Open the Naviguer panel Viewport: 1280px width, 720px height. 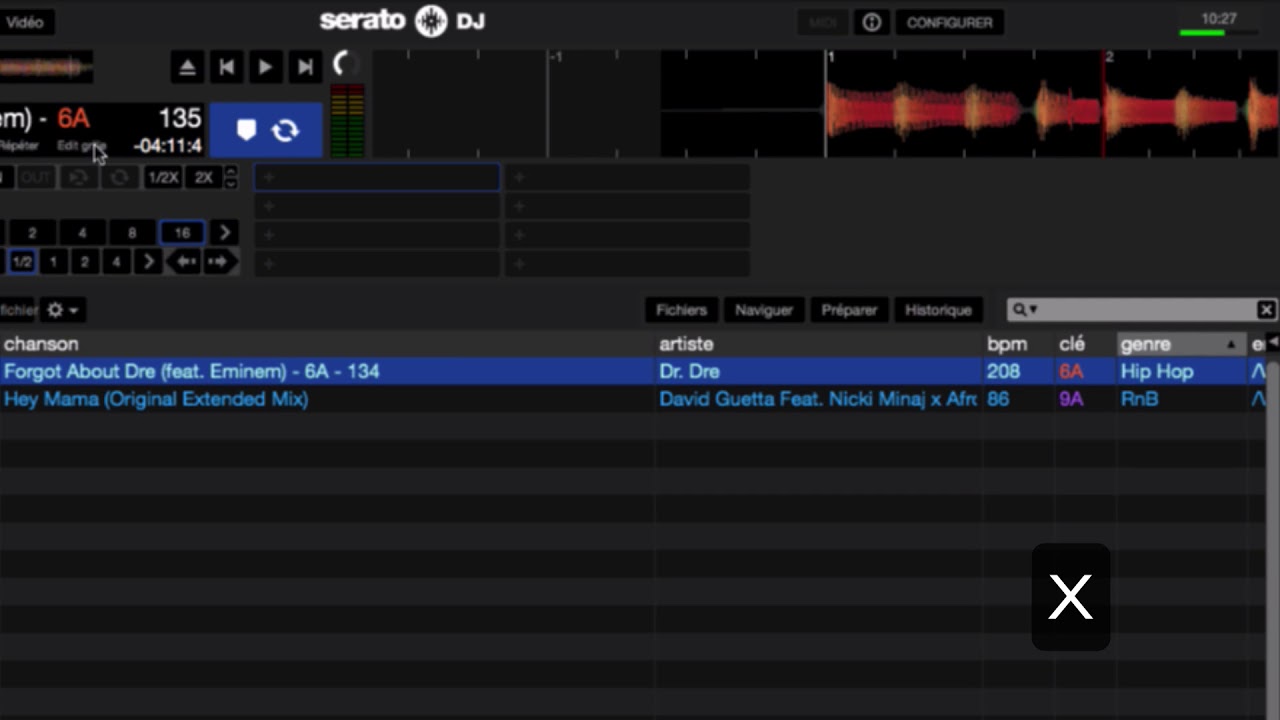pyautogui.click(x=764, y=310)
